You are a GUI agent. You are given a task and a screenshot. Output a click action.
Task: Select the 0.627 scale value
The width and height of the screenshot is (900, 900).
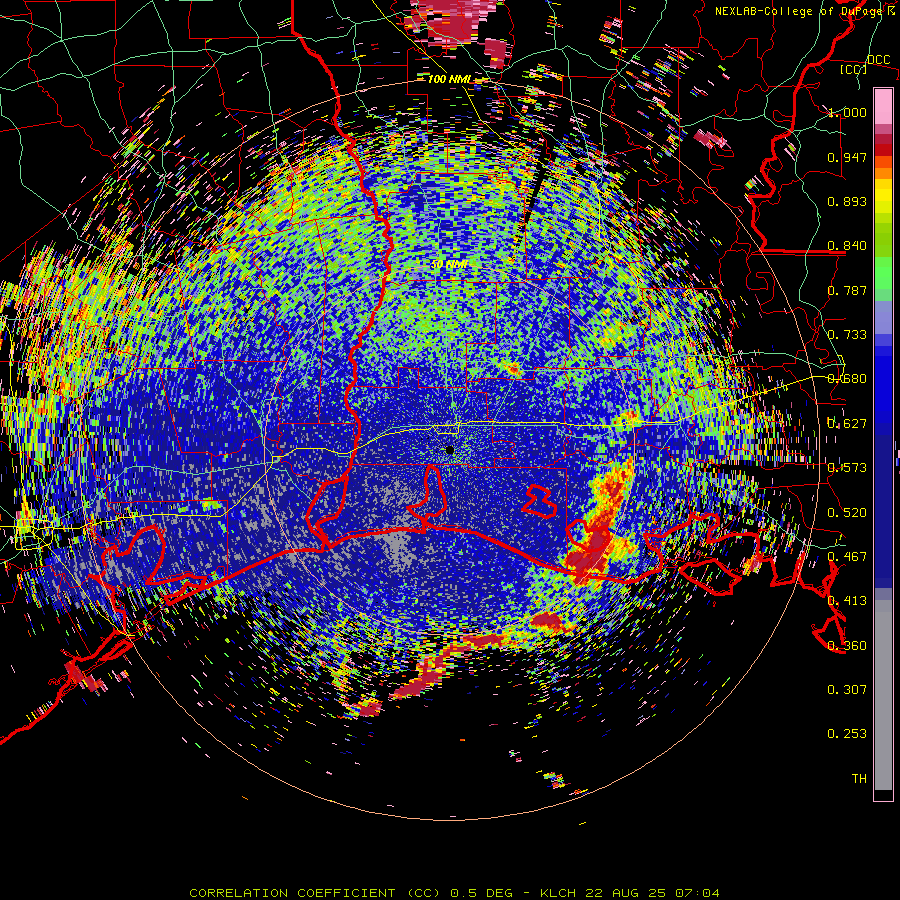click(847, 424)
